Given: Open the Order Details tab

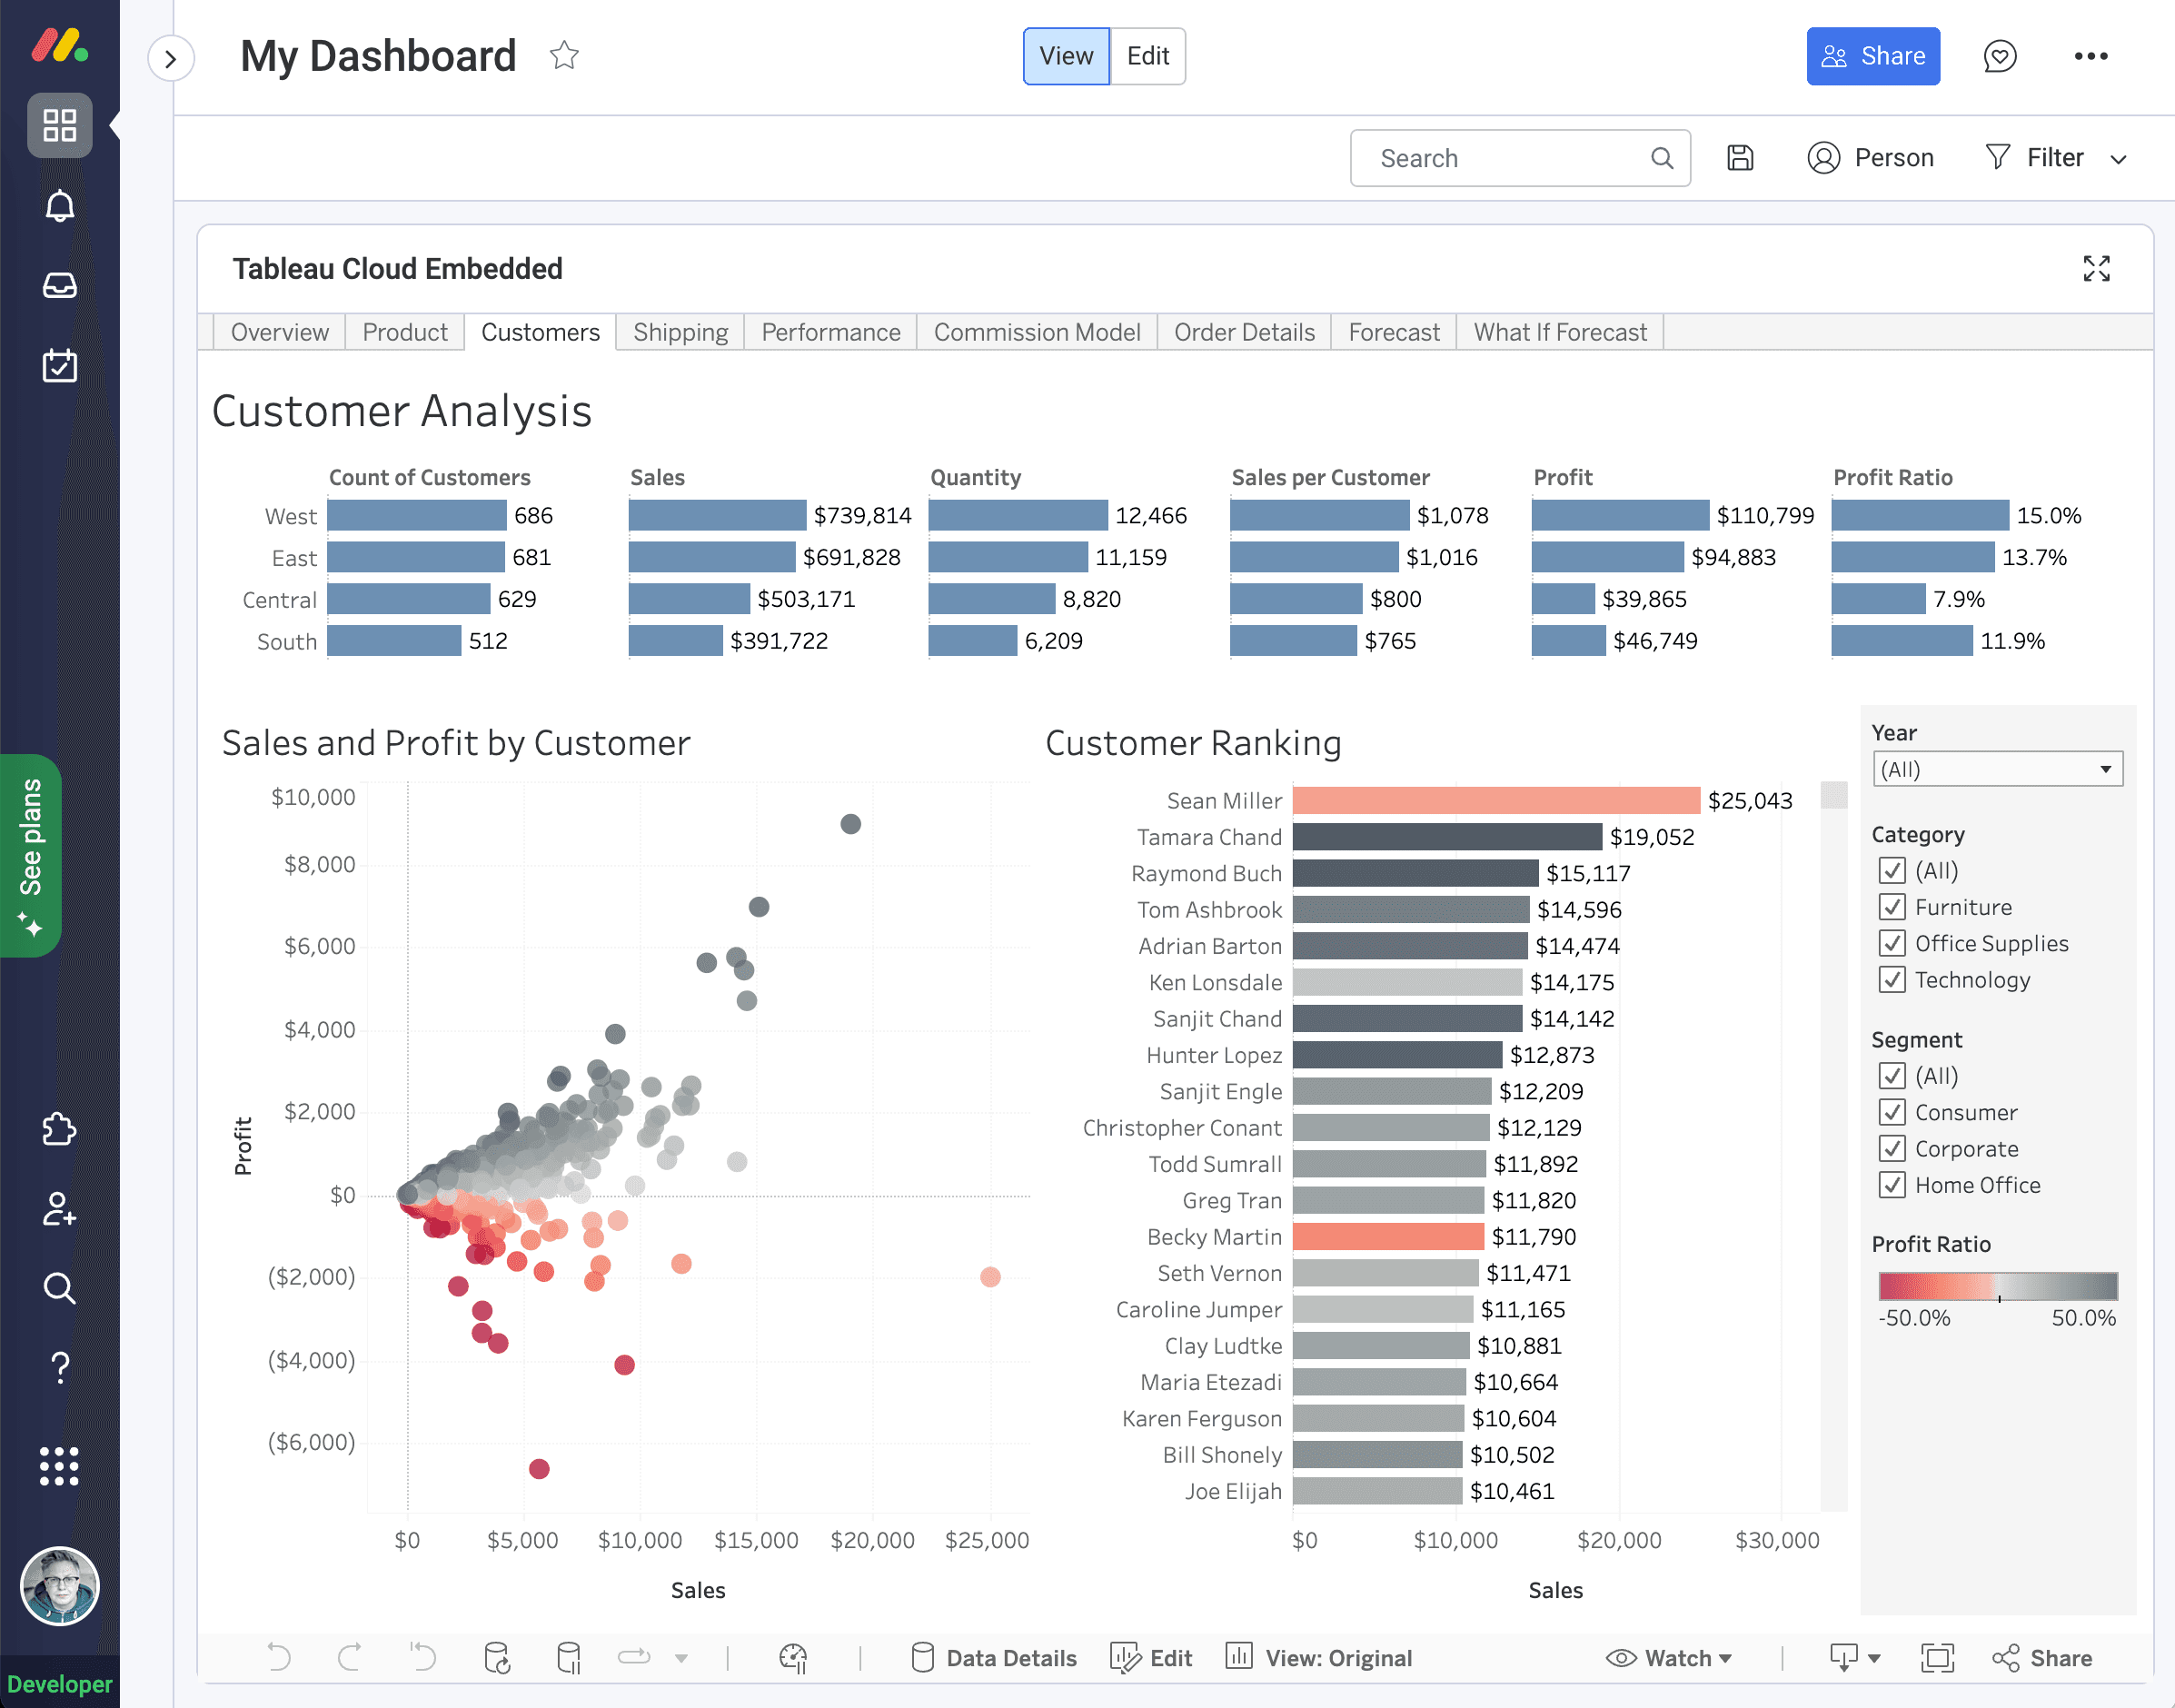Looking at the screenshot, I should coord(1244,332).
